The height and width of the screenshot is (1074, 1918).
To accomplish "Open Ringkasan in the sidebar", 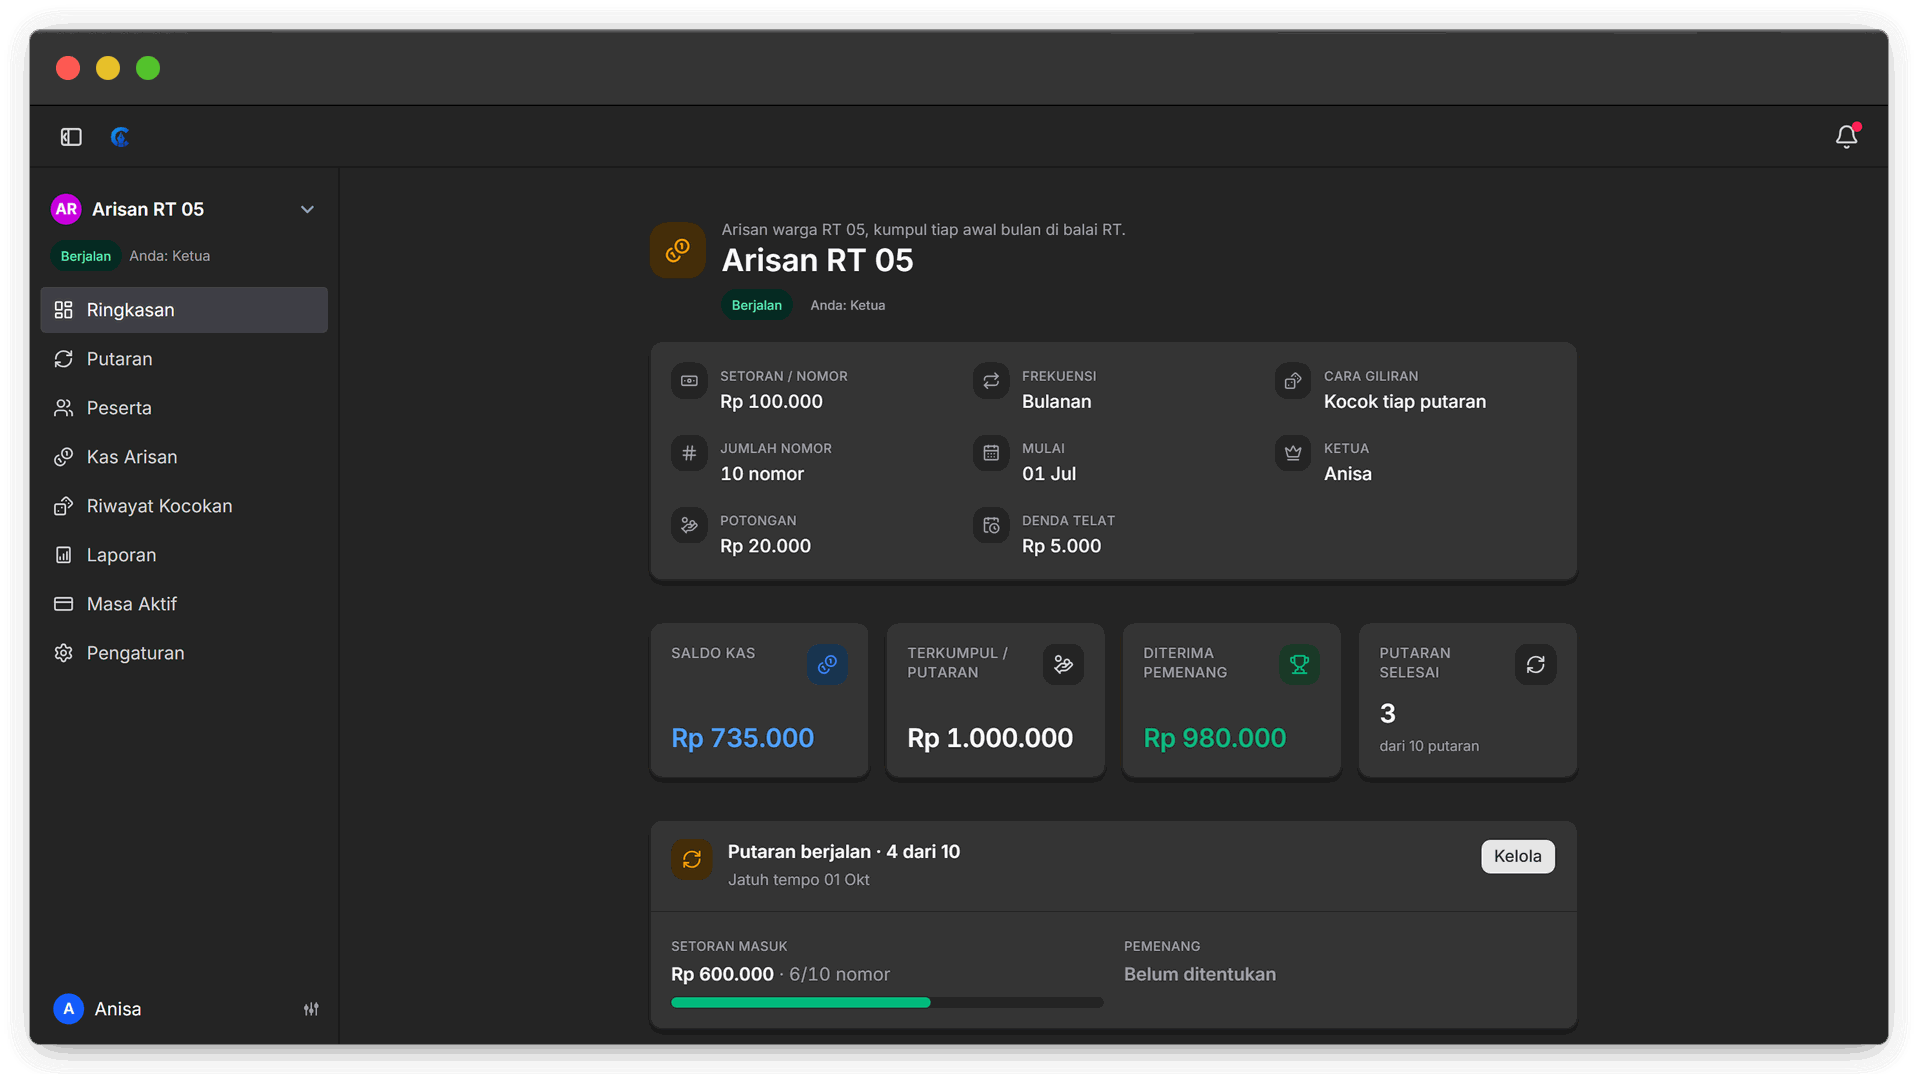I will 184,310.
